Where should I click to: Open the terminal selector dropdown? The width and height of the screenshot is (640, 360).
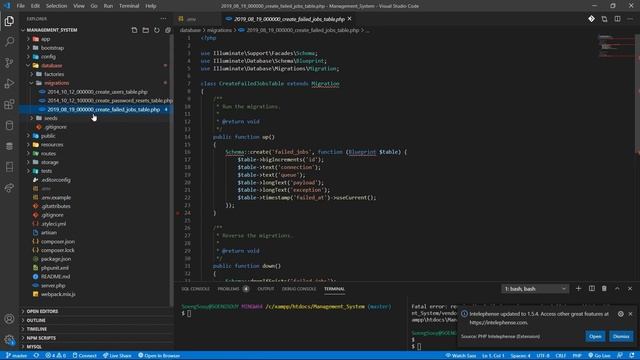[535, 289]
